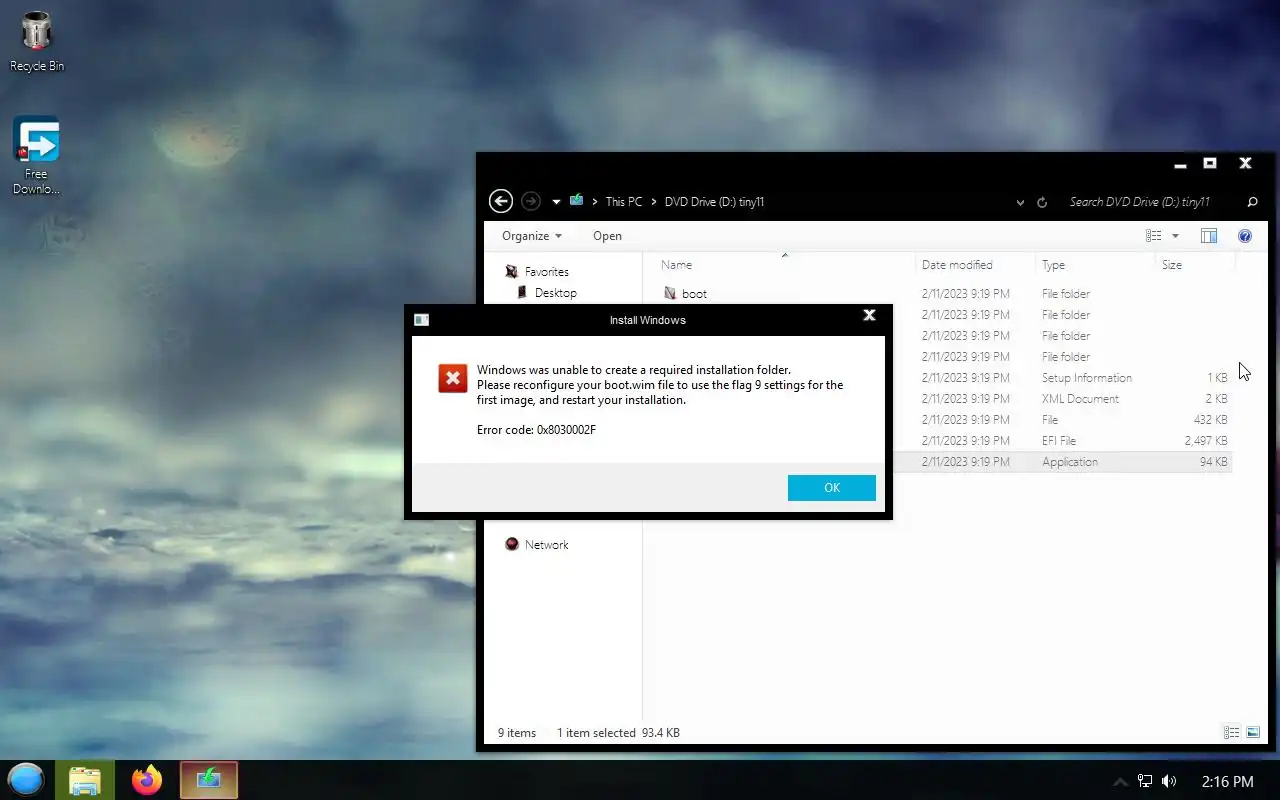Open File Explorer from the taskbar
1280x800 pixels.
(x=85, y=780)
